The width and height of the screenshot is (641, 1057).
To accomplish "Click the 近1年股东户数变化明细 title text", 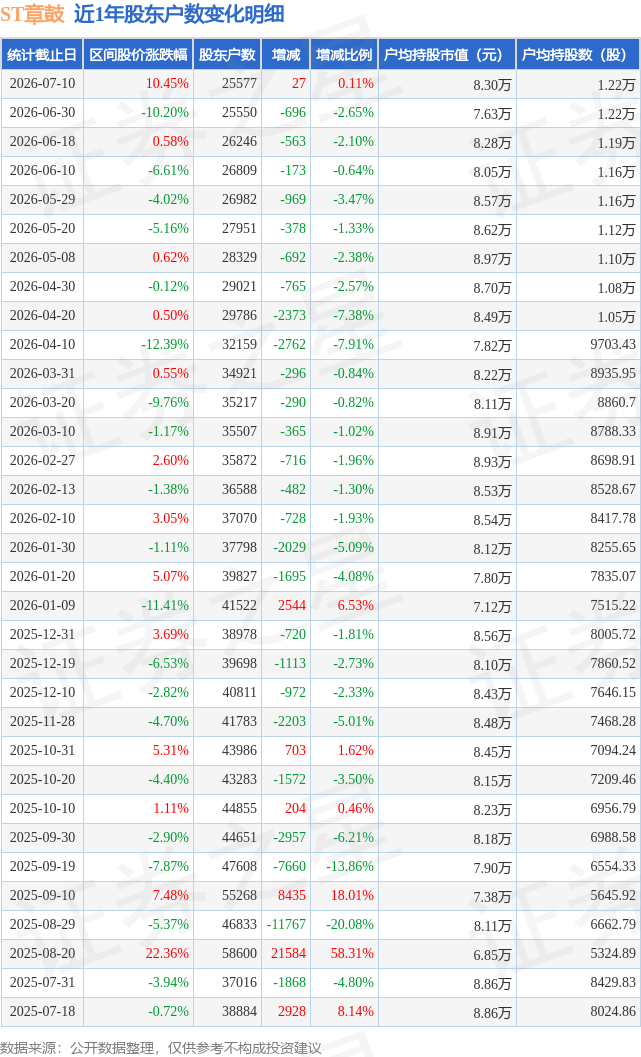I will pyautogui.click(x=179, y=14).
